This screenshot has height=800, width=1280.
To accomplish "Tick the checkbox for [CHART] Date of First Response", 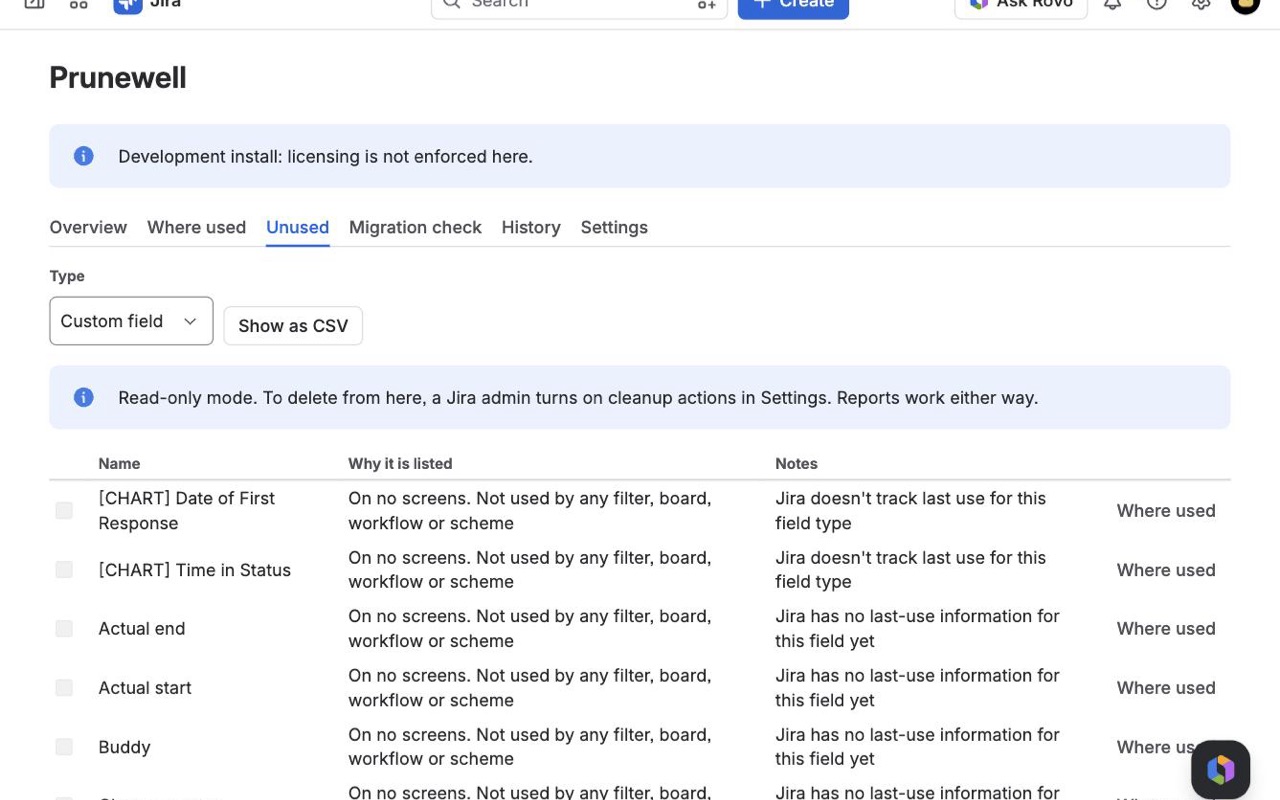I will coord(64,511).
